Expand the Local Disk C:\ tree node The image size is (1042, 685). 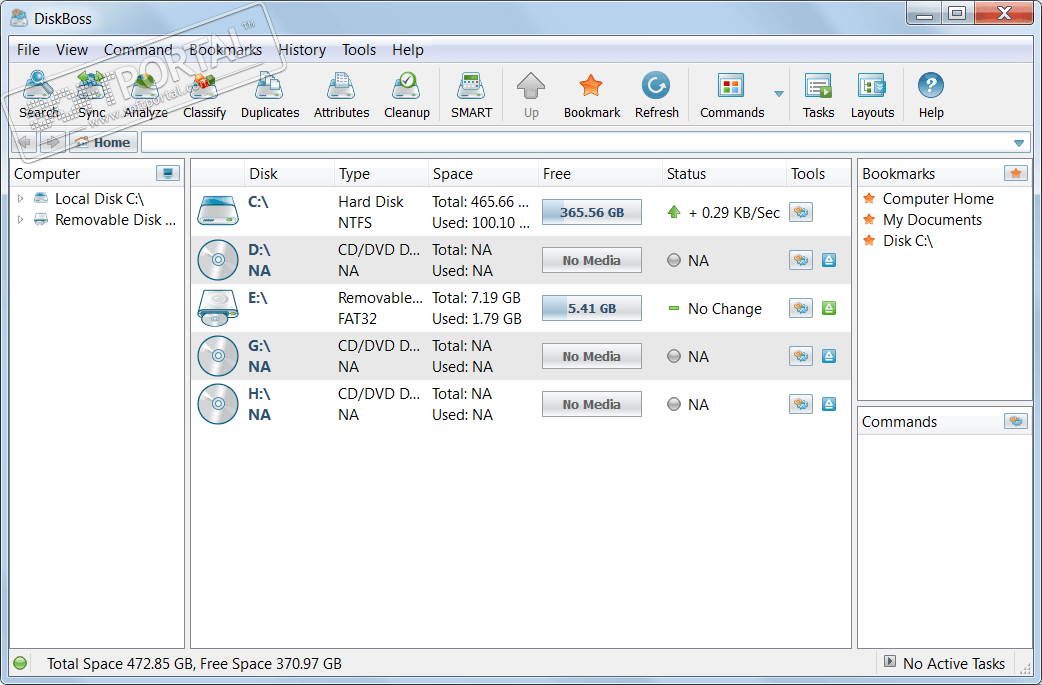(x=21, y=199)
